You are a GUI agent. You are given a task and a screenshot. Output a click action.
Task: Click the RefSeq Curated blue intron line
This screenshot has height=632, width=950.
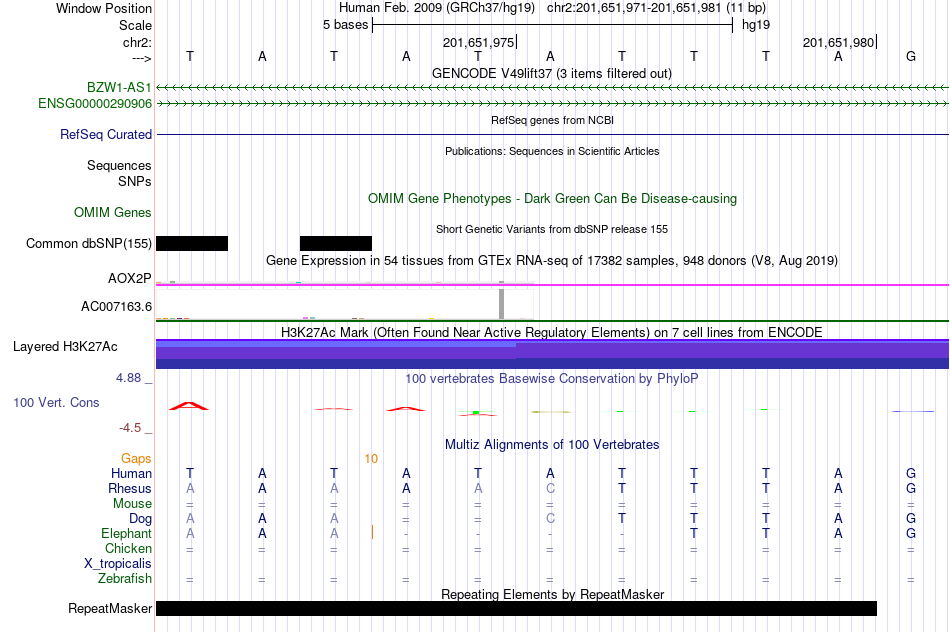click(552, 135)
